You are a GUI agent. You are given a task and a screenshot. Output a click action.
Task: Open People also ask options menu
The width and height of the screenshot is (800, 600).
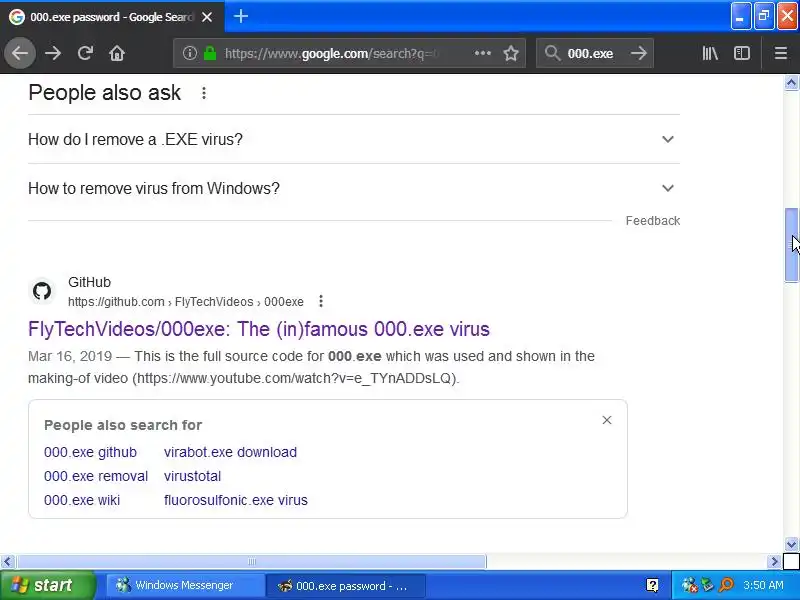pyautogui.click(x=204, y=93)
